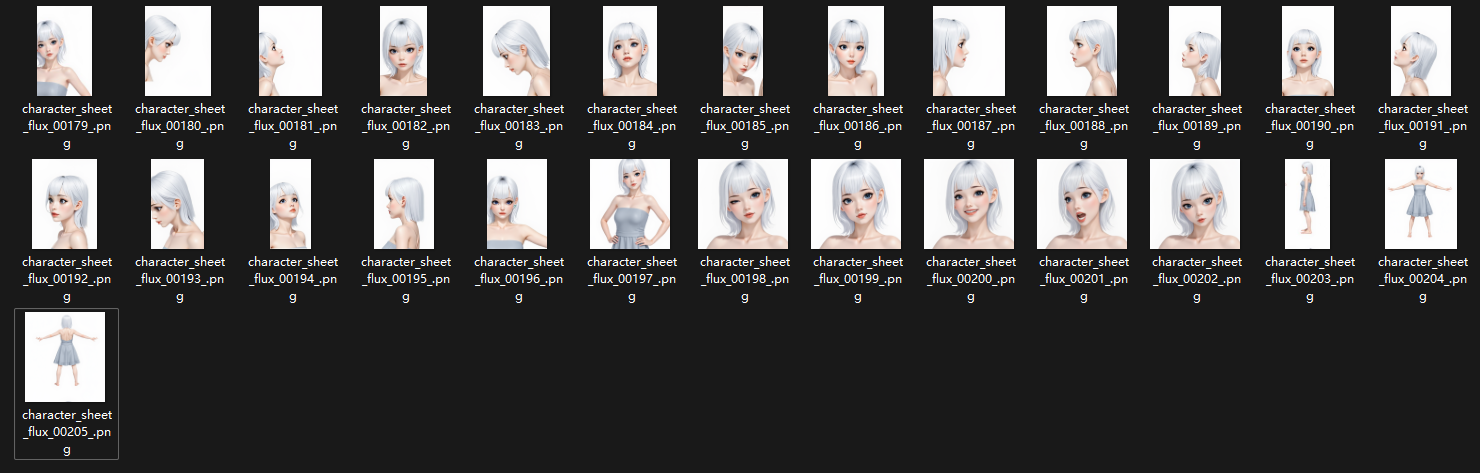Select thumbnail image of character_sheet_flux_00186_.png
The width and height of the screenshot is (1480, 473).
click(857, 51)
